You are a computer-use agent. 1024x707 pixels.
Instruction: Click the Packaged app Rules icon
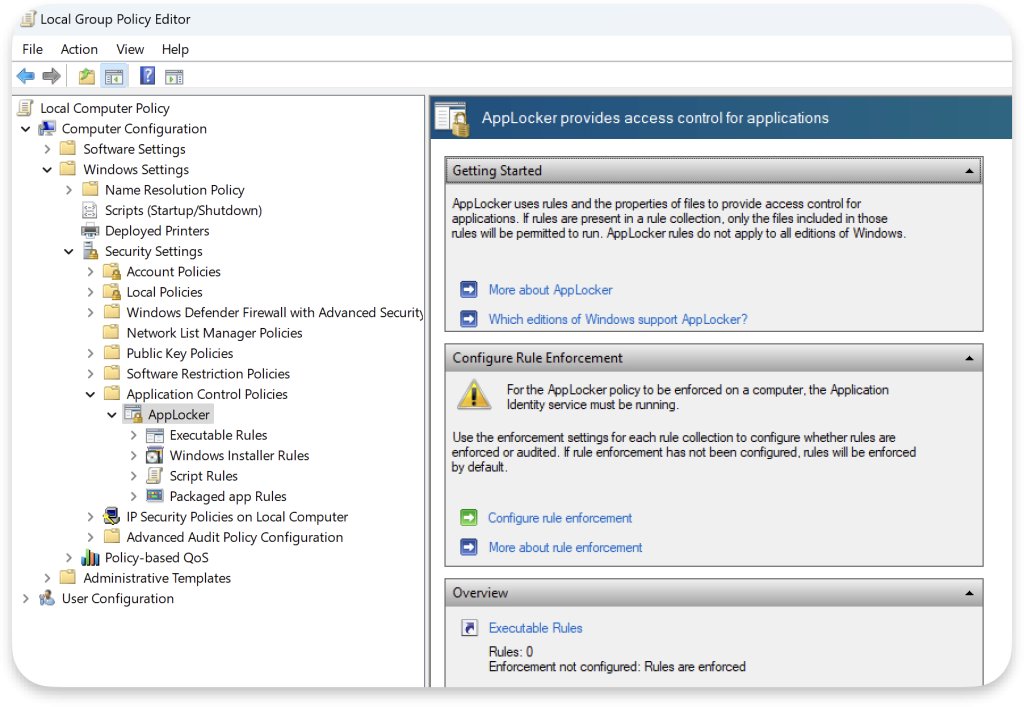pos(155,495)
